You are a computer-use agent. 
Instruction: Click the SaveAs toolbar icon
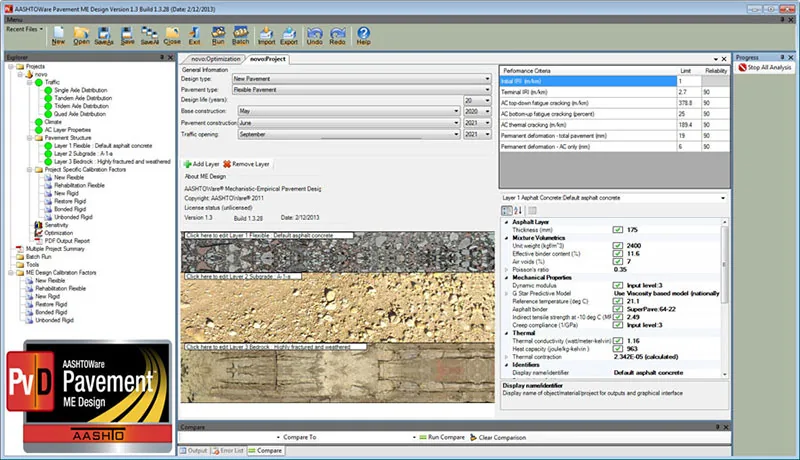(104, 36)
